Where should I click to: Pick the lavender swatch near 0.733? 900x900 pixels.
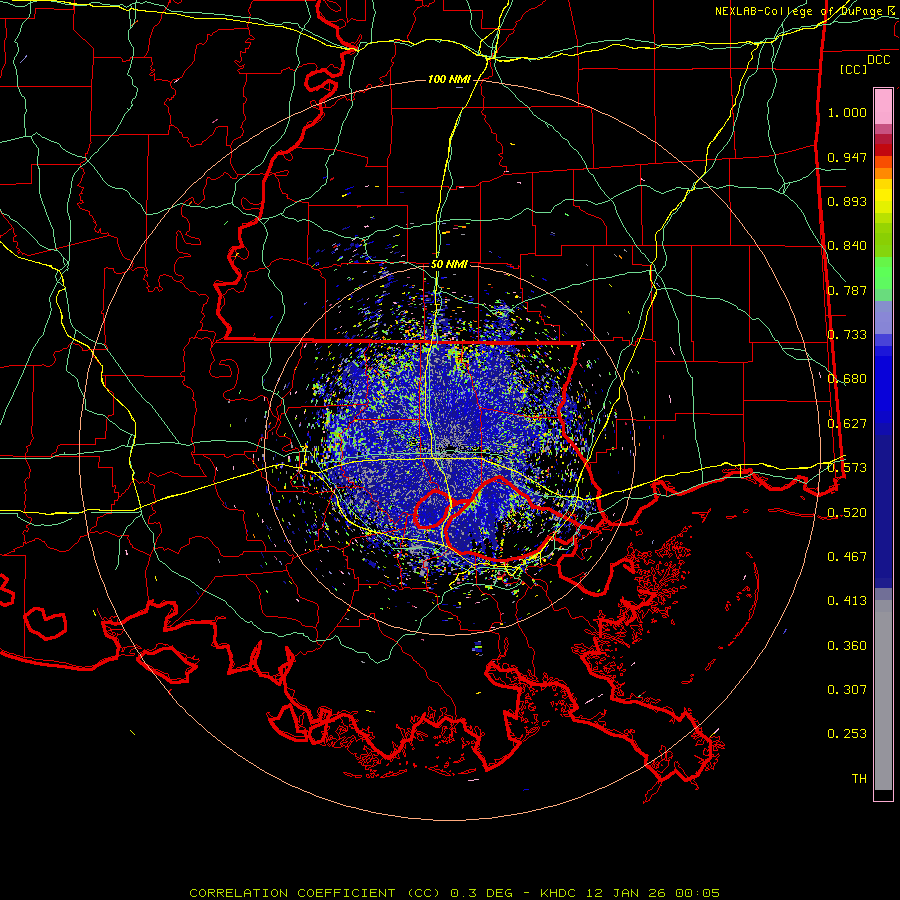(883, 317)
